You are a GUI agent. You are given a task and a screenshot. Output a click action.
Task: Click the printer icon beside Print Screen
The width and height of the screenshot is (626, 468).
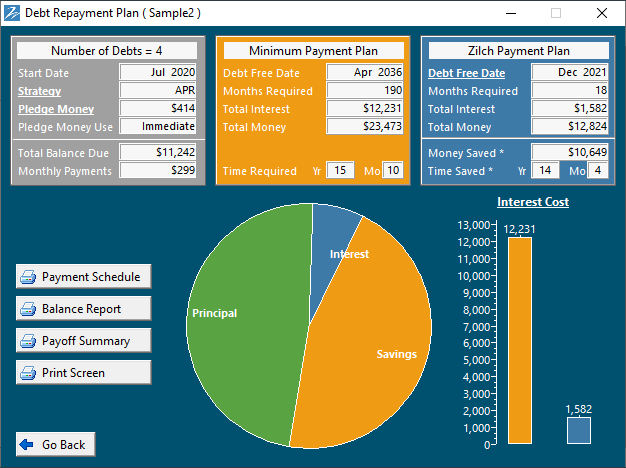[x=29, y=373]
